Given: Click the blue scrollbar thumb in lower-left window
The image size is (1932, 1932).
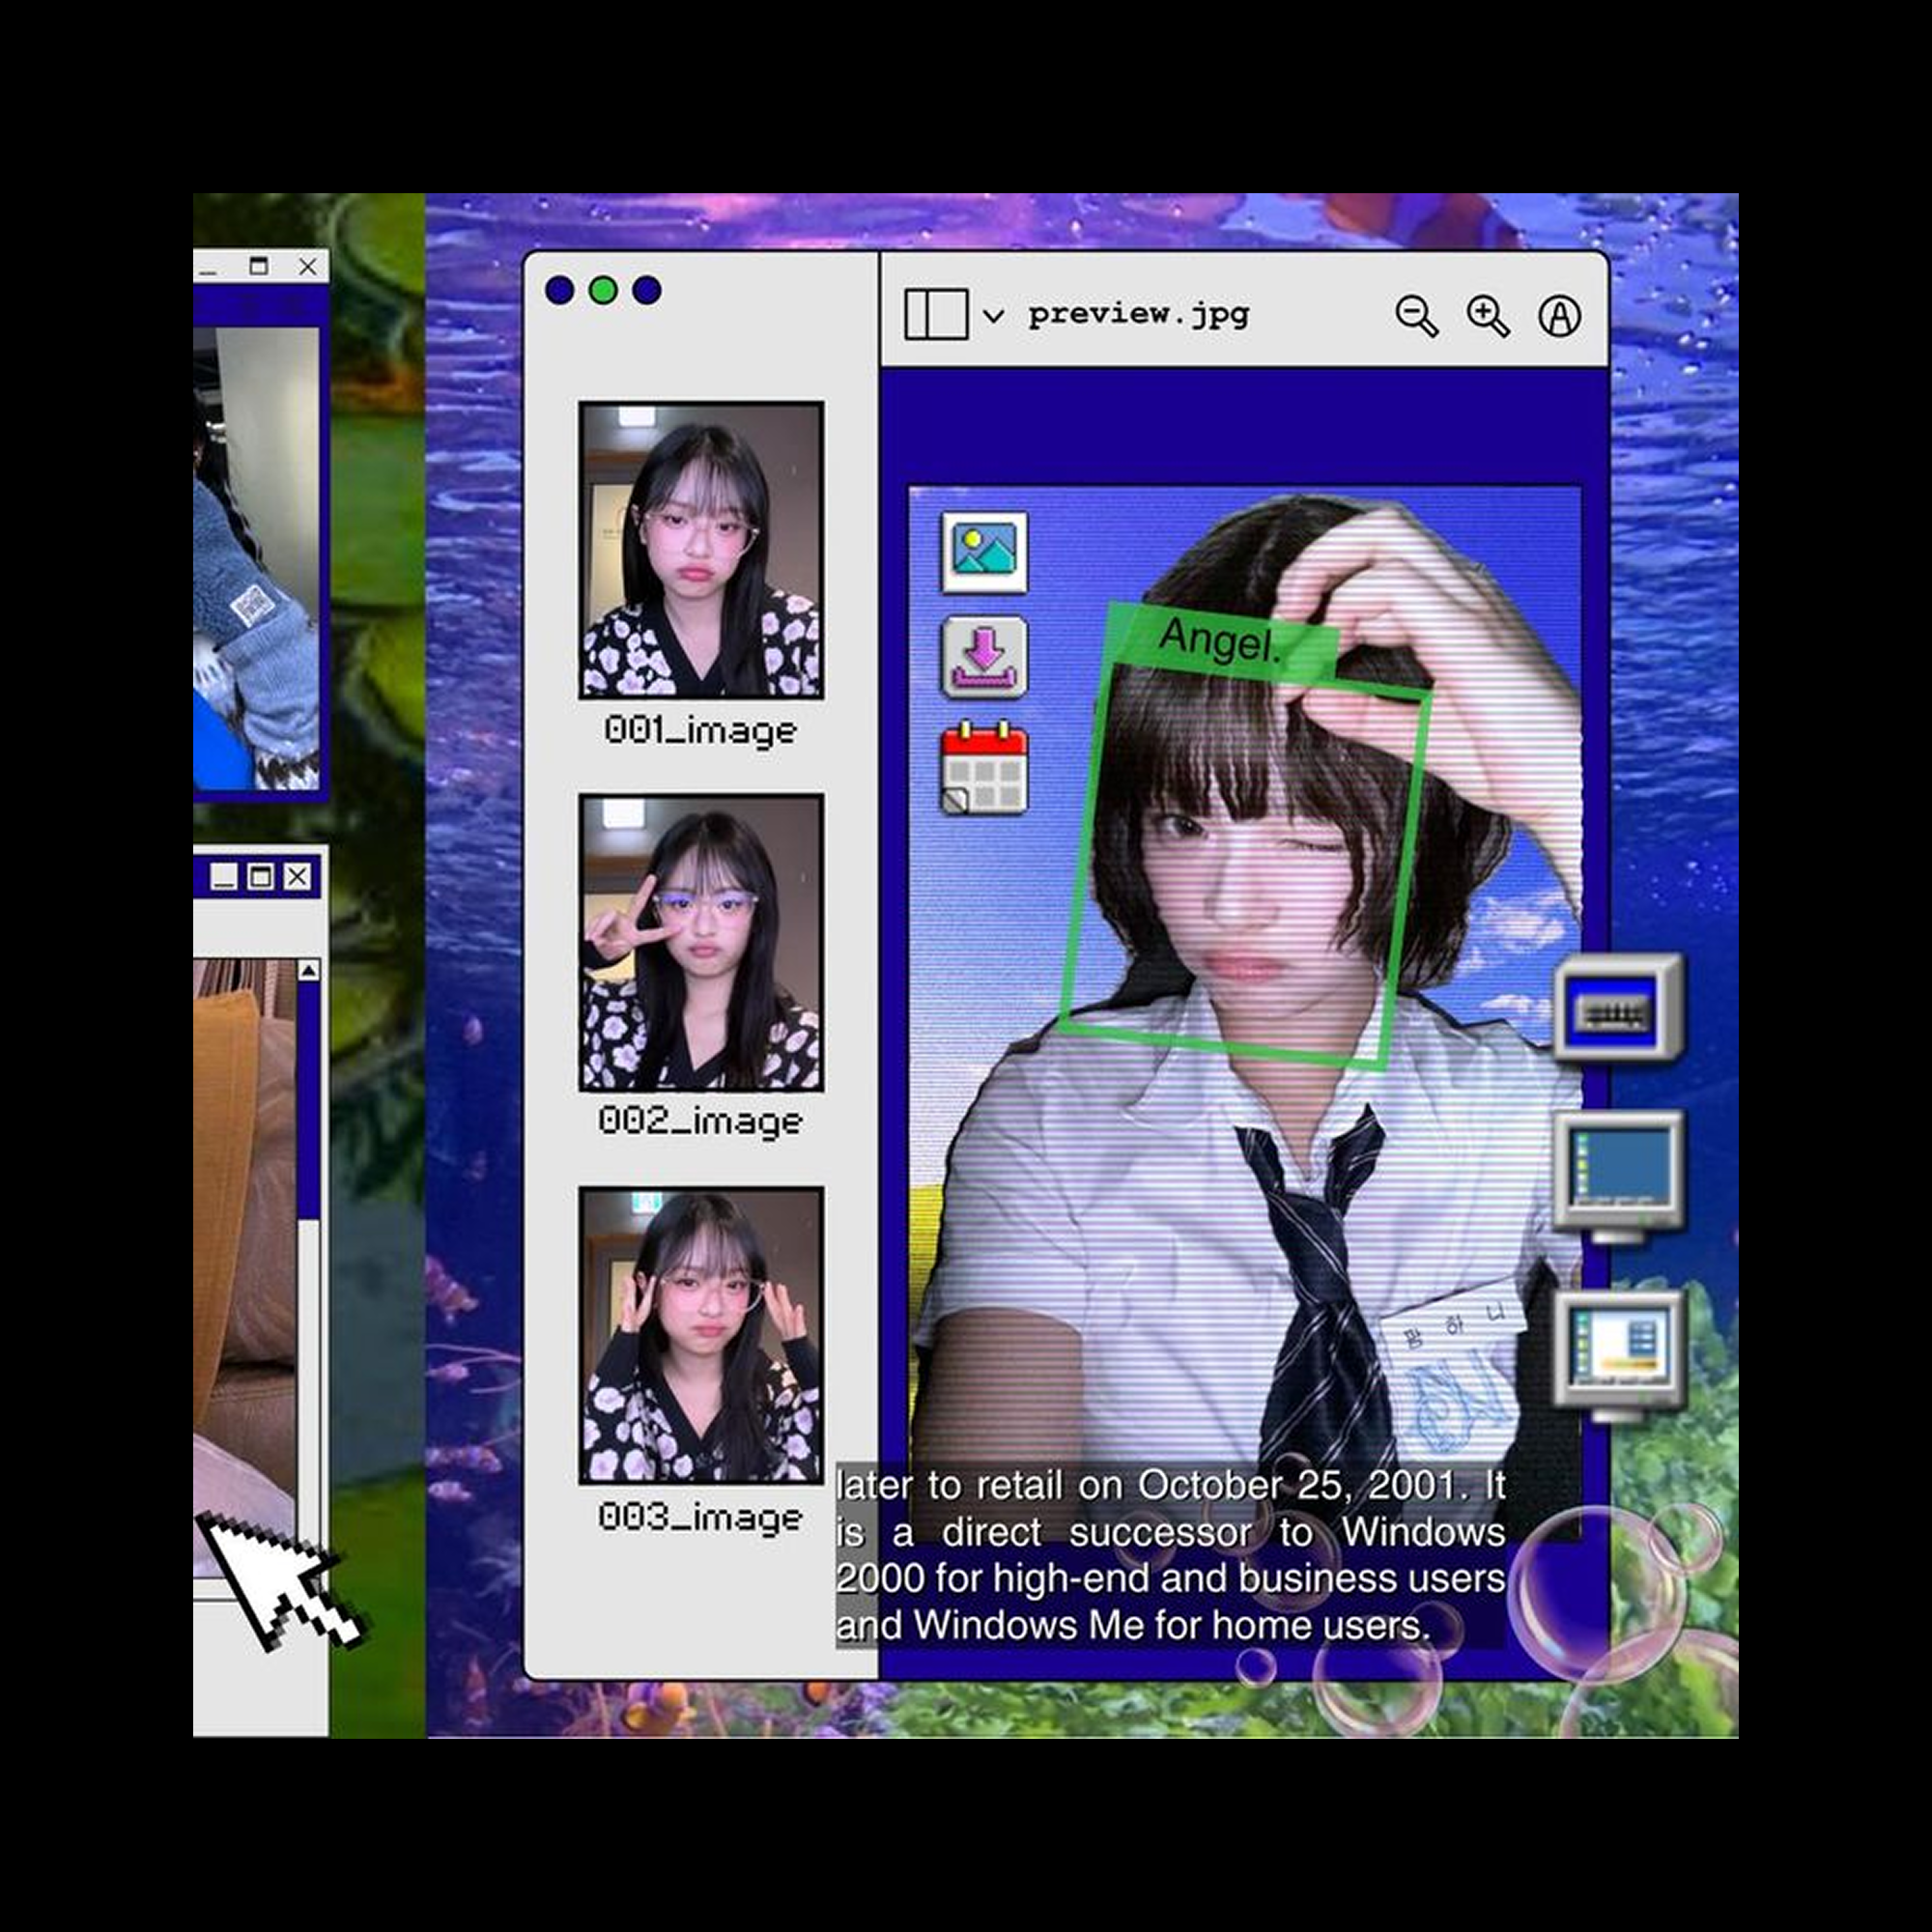Looking at the screenshot, I should (x=308, y=1100).
